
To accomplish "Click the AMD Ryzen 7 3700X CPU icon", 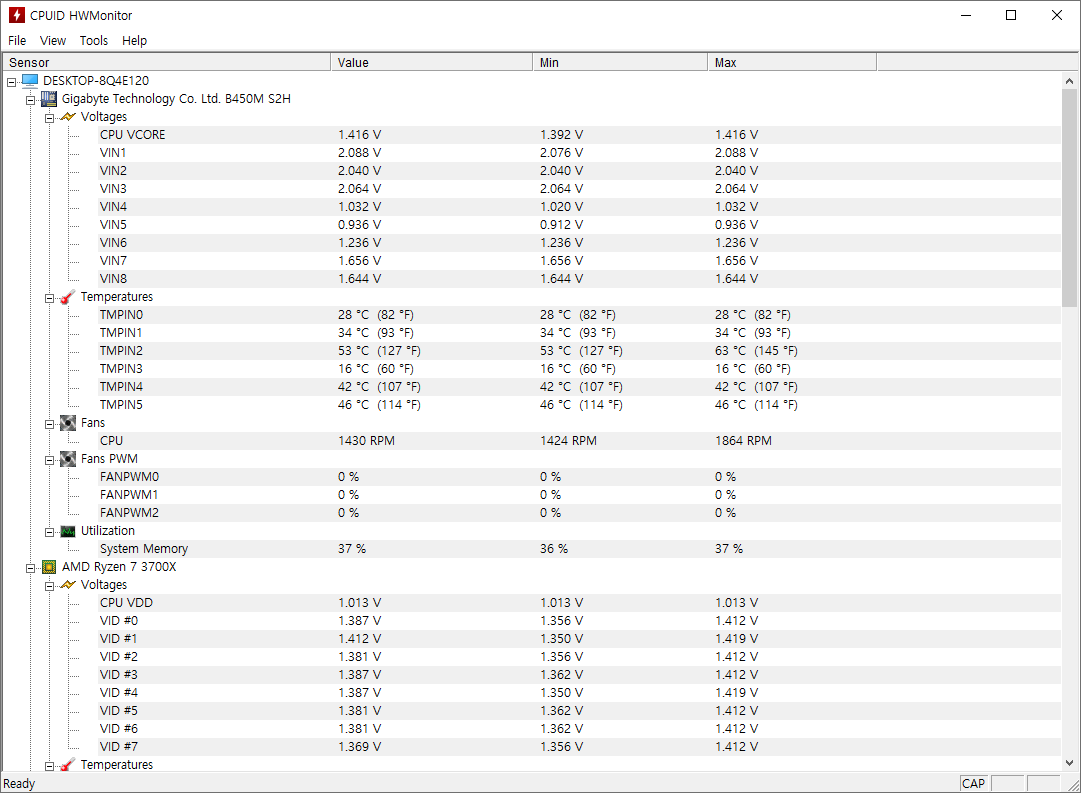I will (49, 567).
